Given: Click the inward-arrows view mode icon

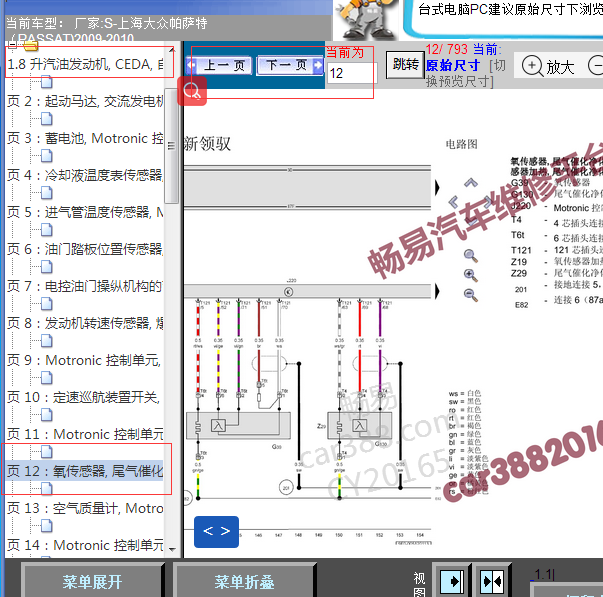Looking at the screenshot, I should [492, 581].
